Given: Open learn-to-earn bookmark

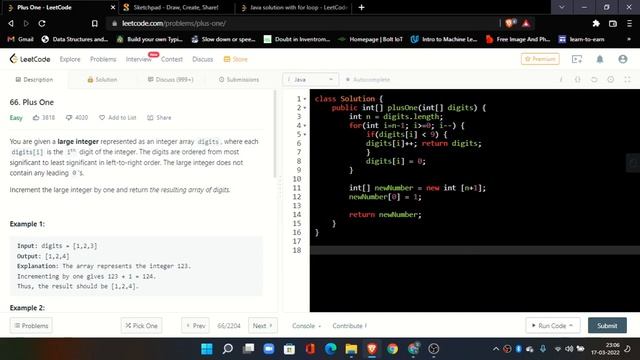Looking at the screenshot, I should coord(582,39).
